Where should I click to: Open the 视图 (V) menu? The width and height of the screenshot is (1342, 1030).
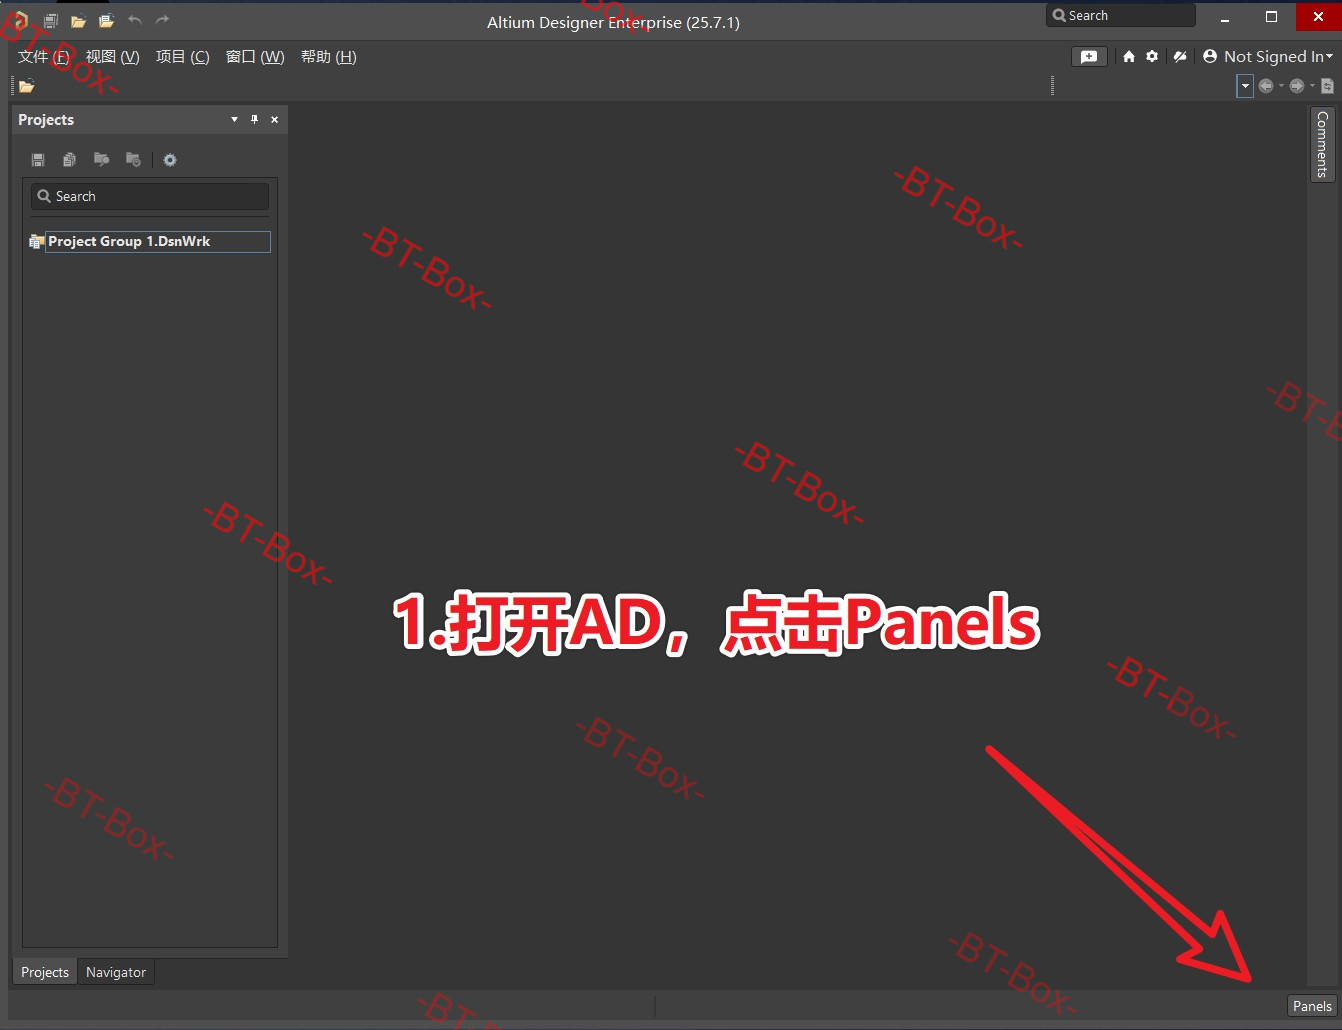click(112, 57)
